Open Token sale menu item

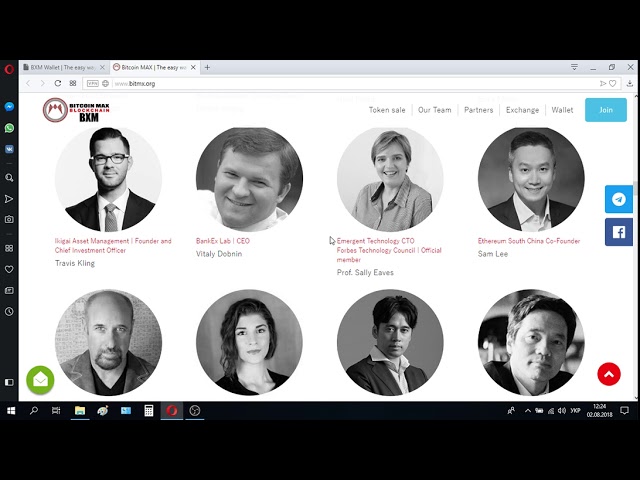(x=387, y=110)
